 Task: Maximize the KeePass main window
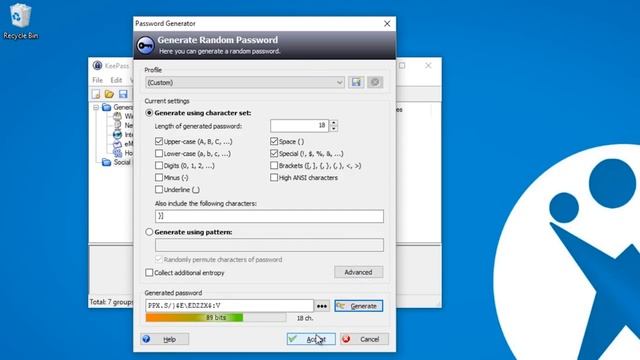point(402,65)
